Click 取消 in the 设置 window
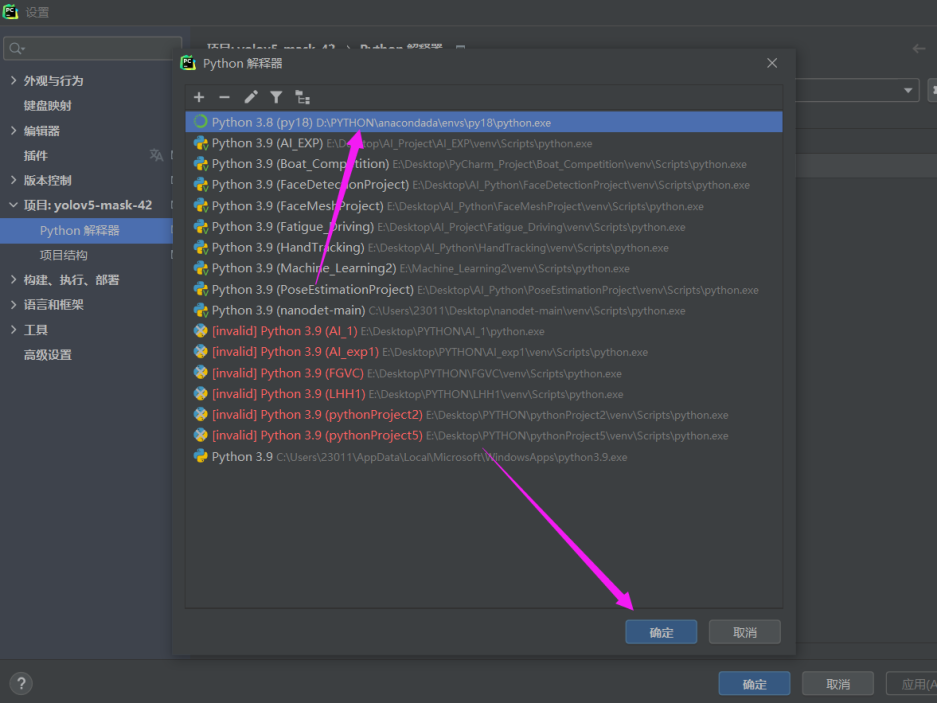Screen dimensions: 937x703 (838, 683)
